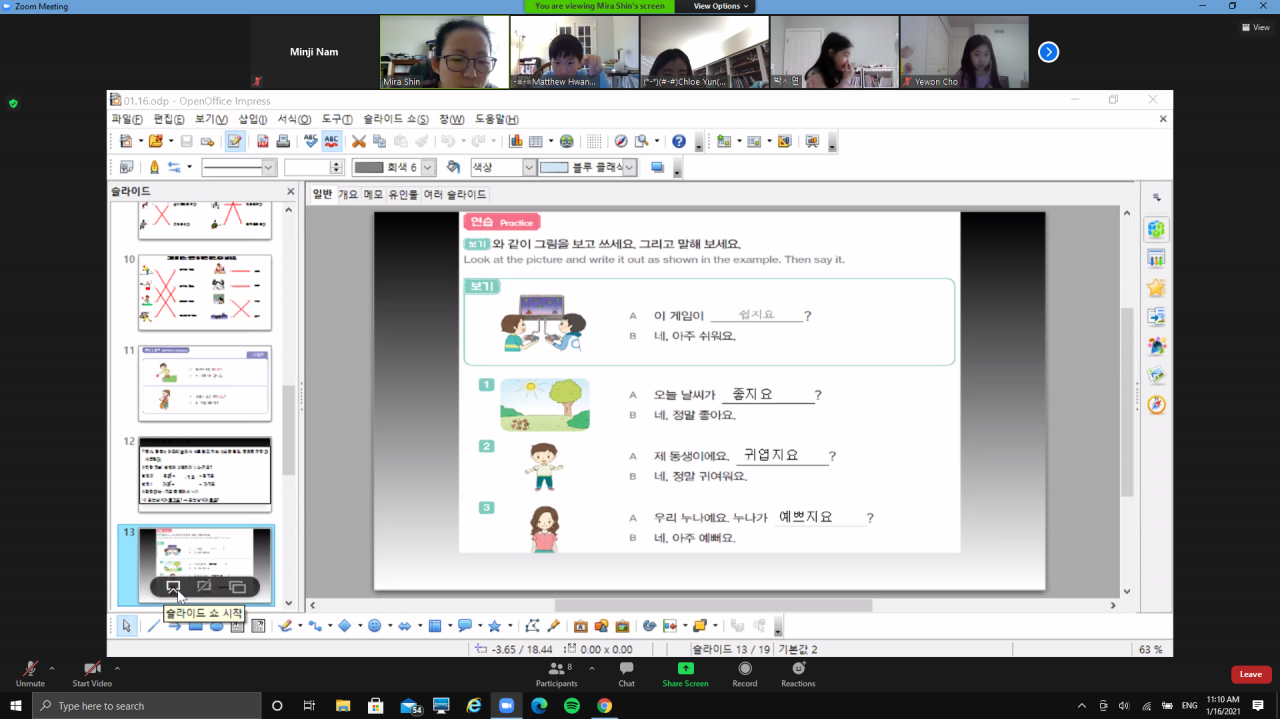This screenshot has height=719, width=1280.
Task: Open OpenOffice Help question-mark icon
Action: pos(679,141)
